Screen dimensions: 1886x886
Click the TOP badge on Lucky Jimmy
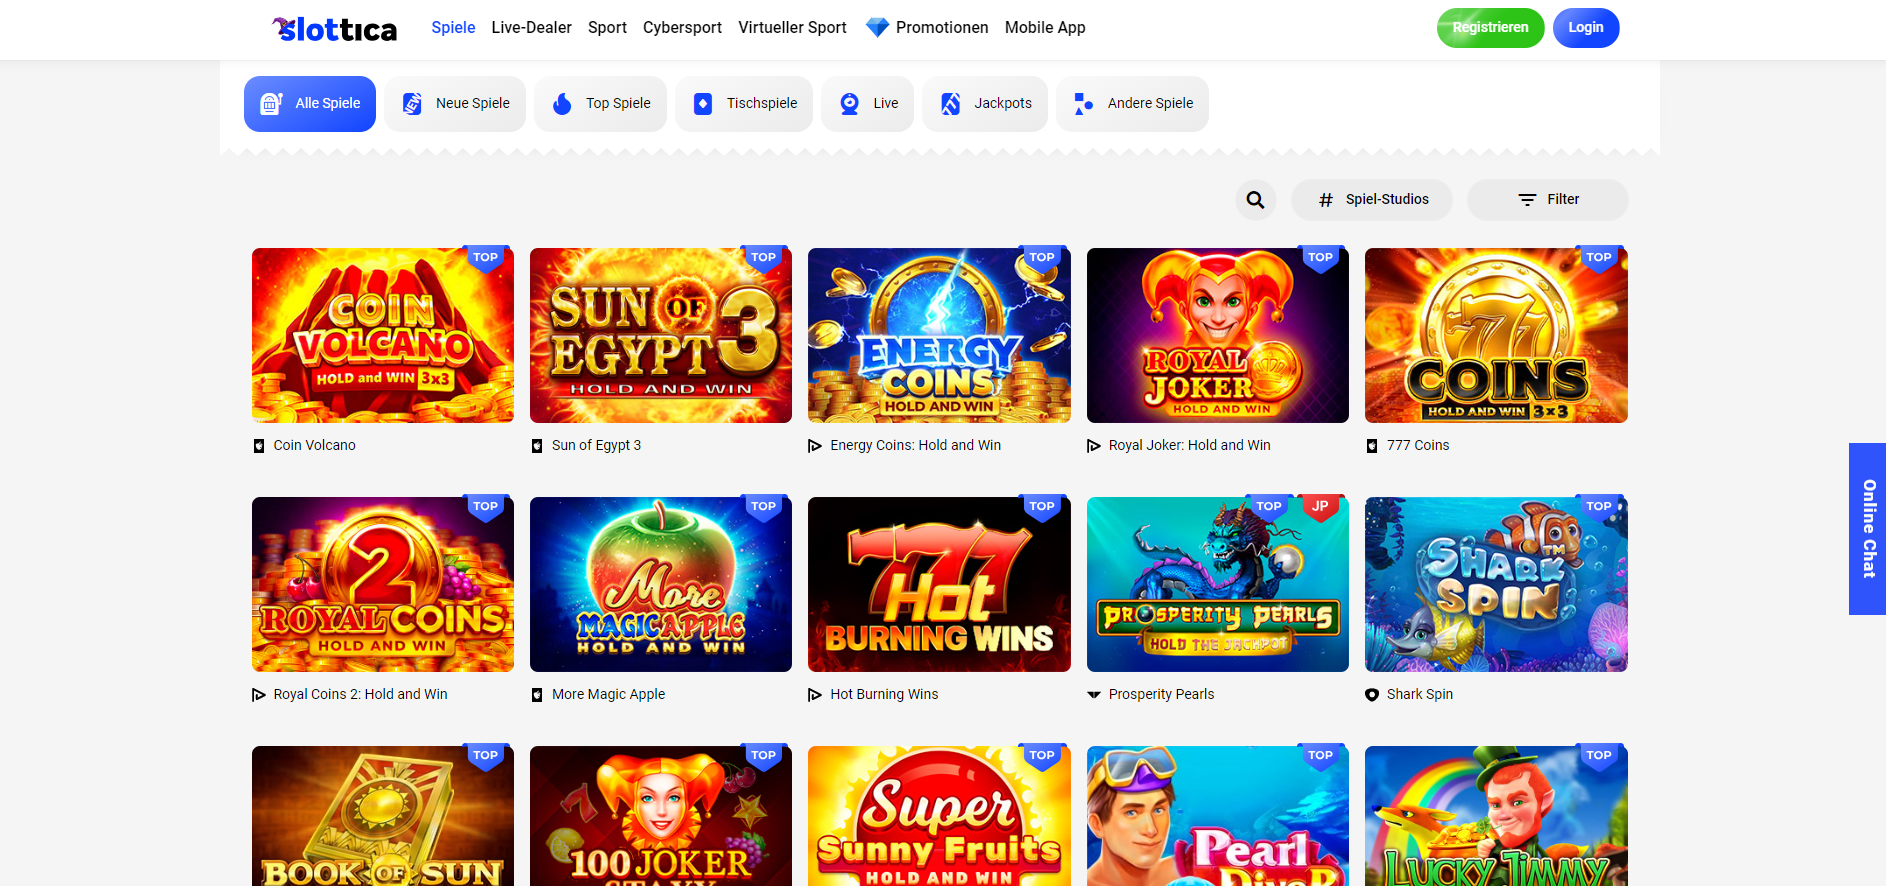1599,756
